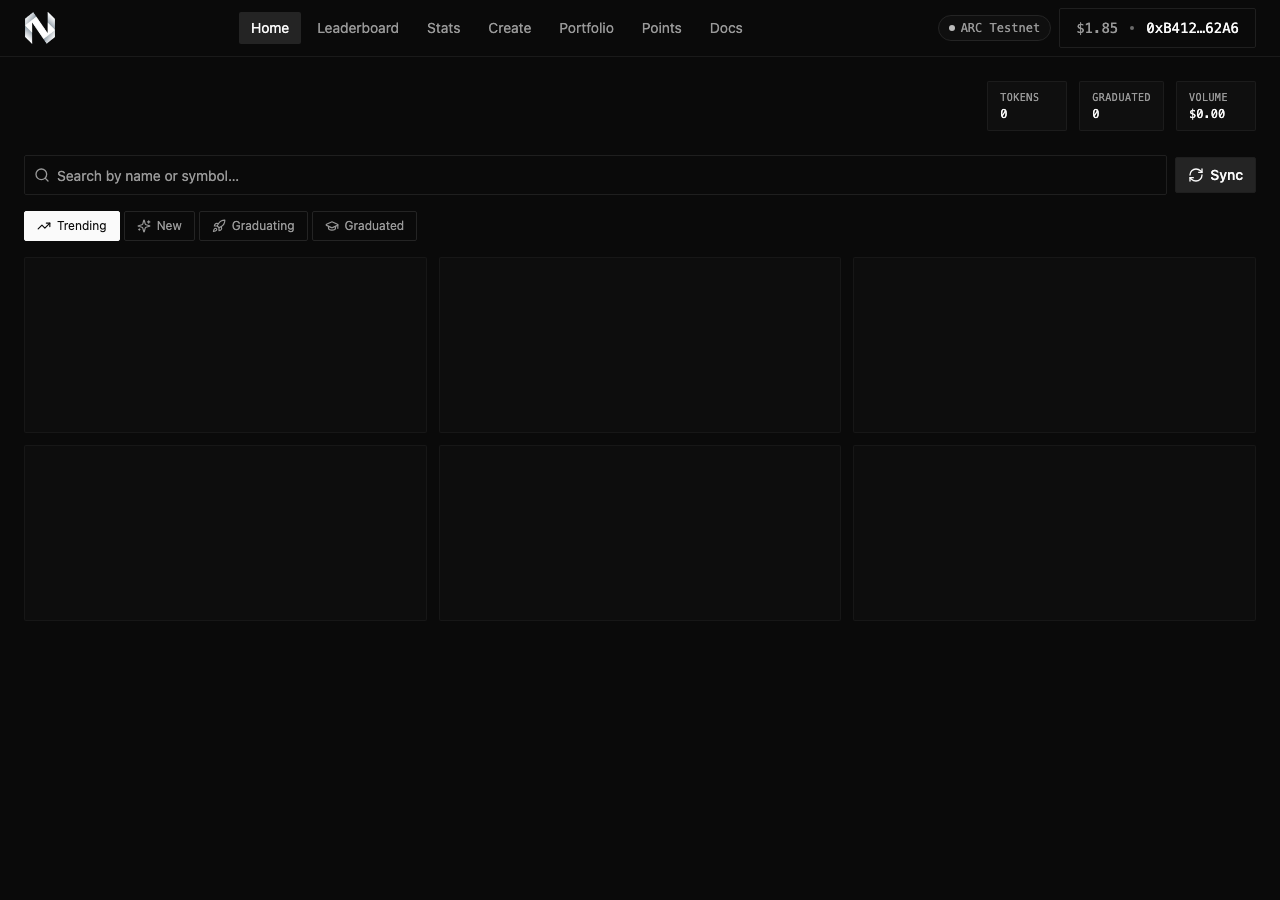Select the Graduated filter tab
This screenshot has height=900, width=1280.
[x=364, y=226]
